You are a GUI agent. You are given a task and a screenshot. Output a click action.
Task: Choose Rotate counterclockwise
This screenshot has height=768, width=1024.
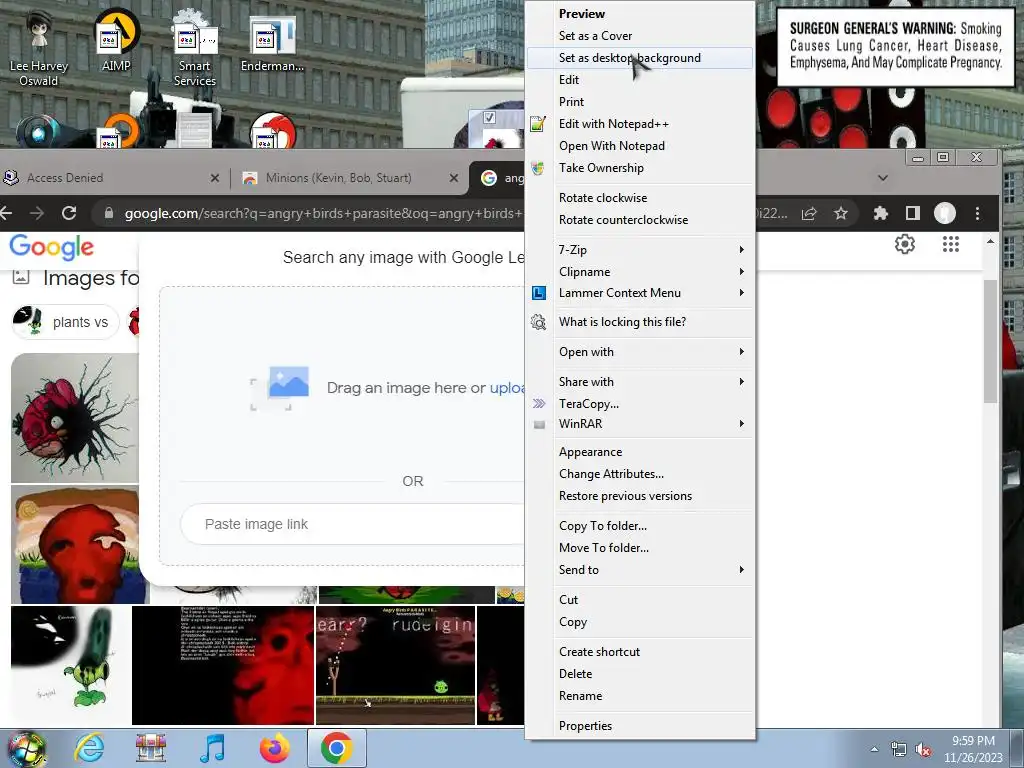(x=639, y=220)
